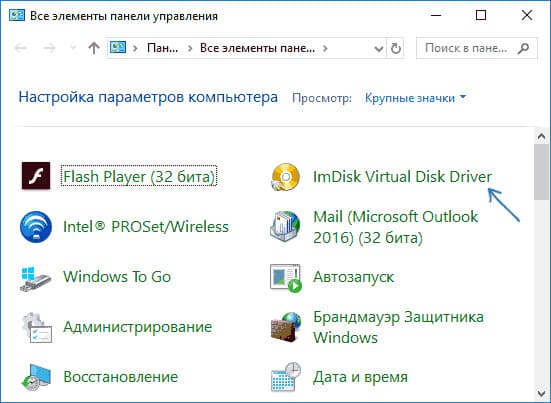Go back to the previous page
The height and width of the screenshot is (403, 551).
(x=21, y=48)
